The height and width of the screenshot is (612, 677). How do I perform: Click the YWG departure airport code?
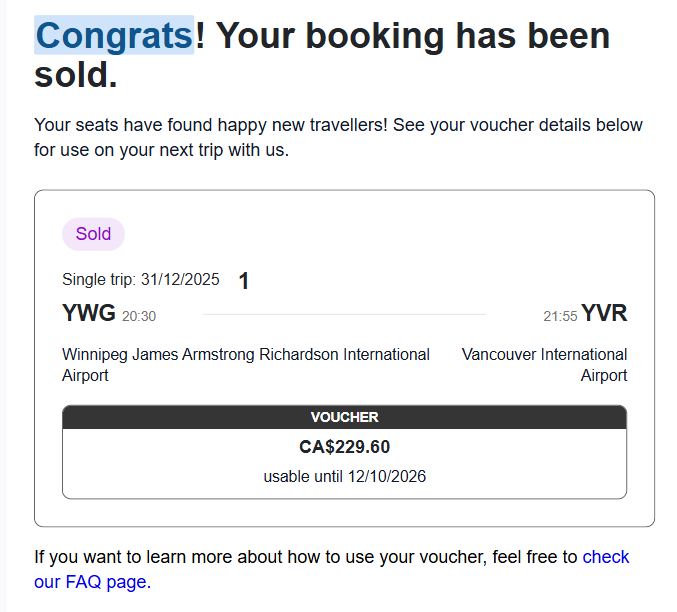pos(88,314)
